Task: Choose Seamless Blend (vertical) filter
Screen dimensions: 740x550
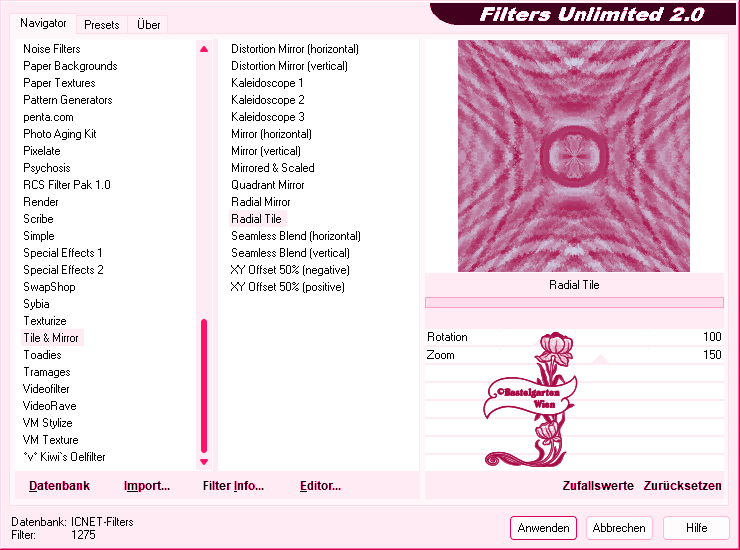Action: tap(290, 253)
